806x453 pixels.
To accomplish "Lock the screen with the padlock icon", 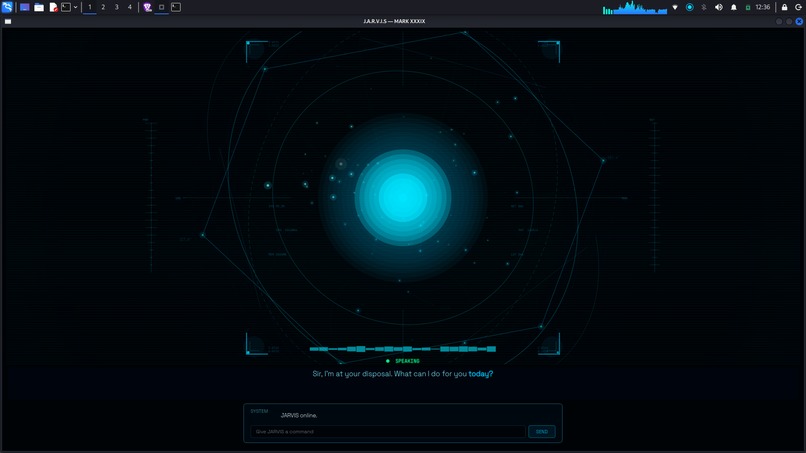I will [x=784, y=7].
